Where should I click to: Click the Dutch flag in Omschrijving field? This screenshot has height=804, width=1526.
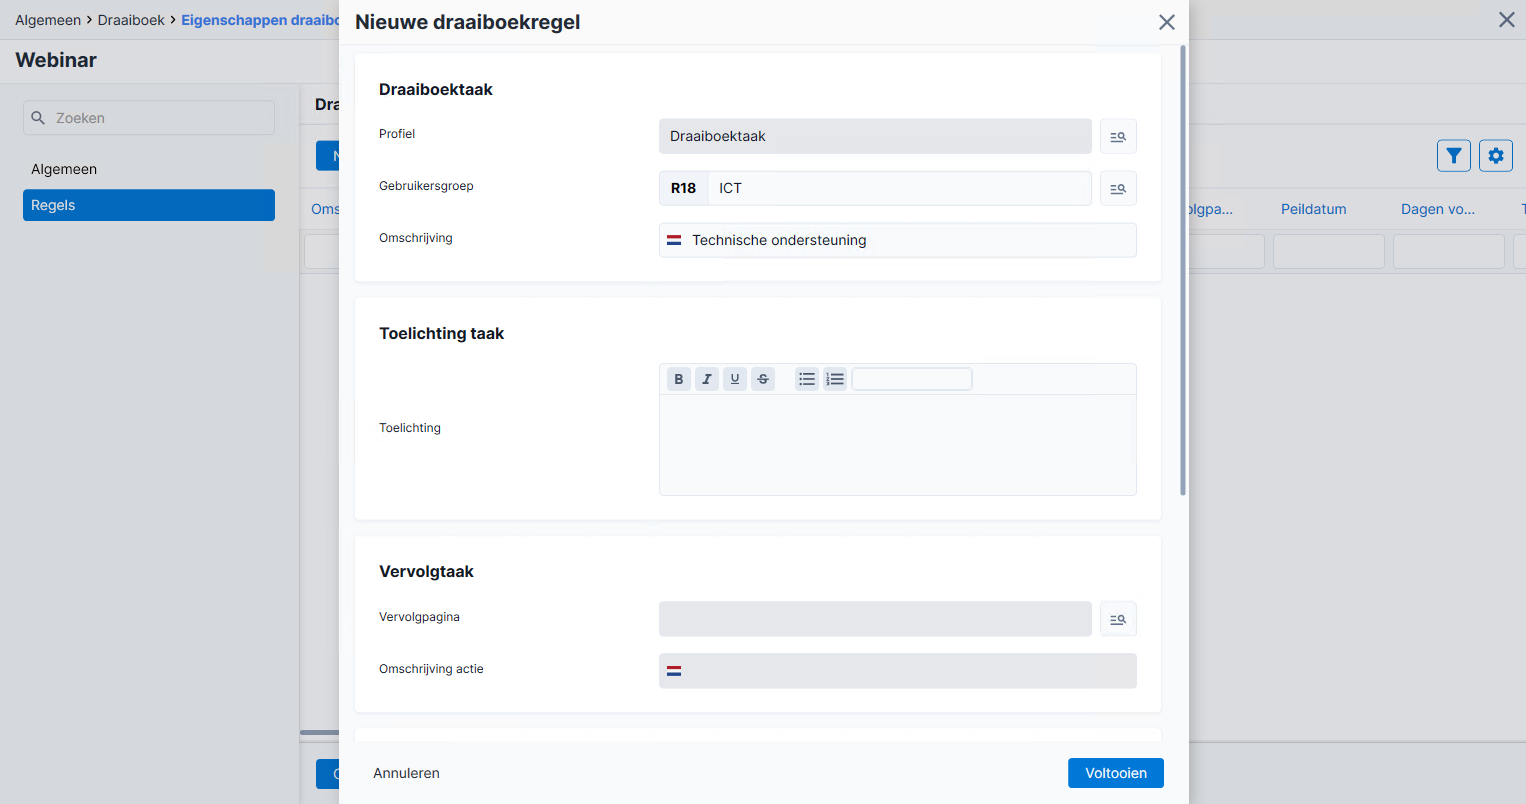(674, 240)
